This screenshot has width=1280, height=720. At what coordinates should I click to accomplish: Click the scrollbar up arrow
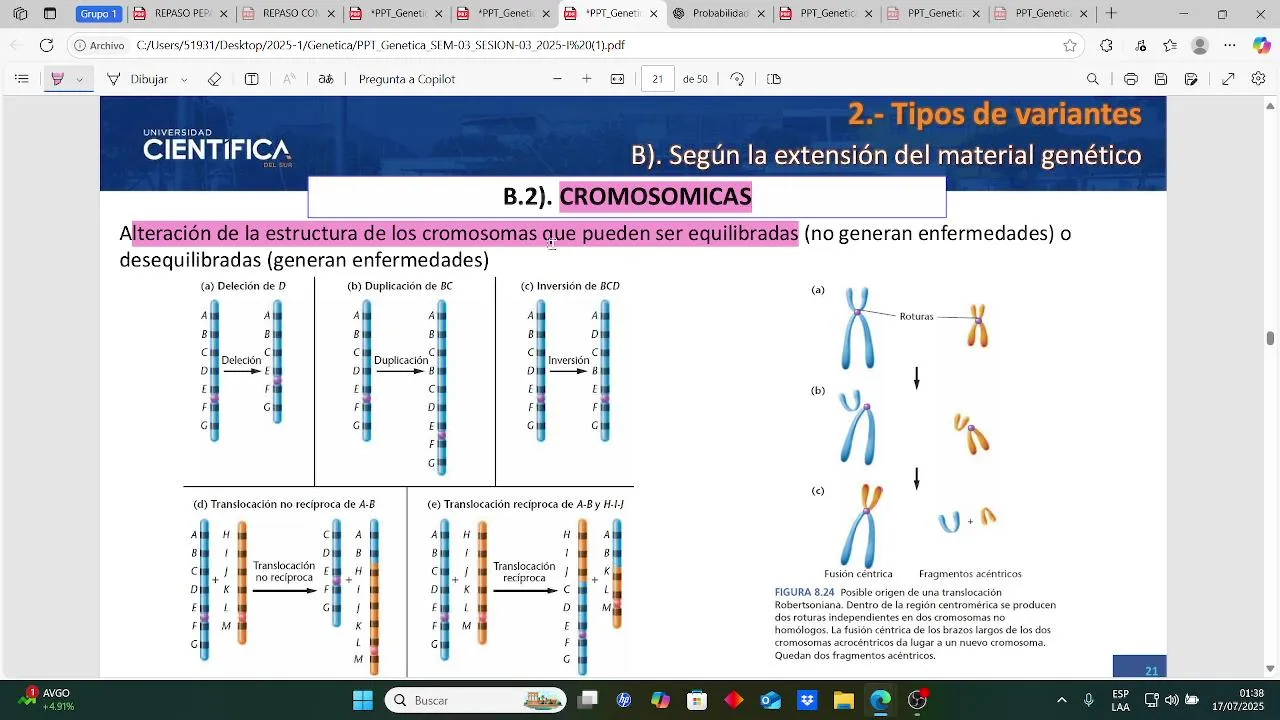[1271, 104]
